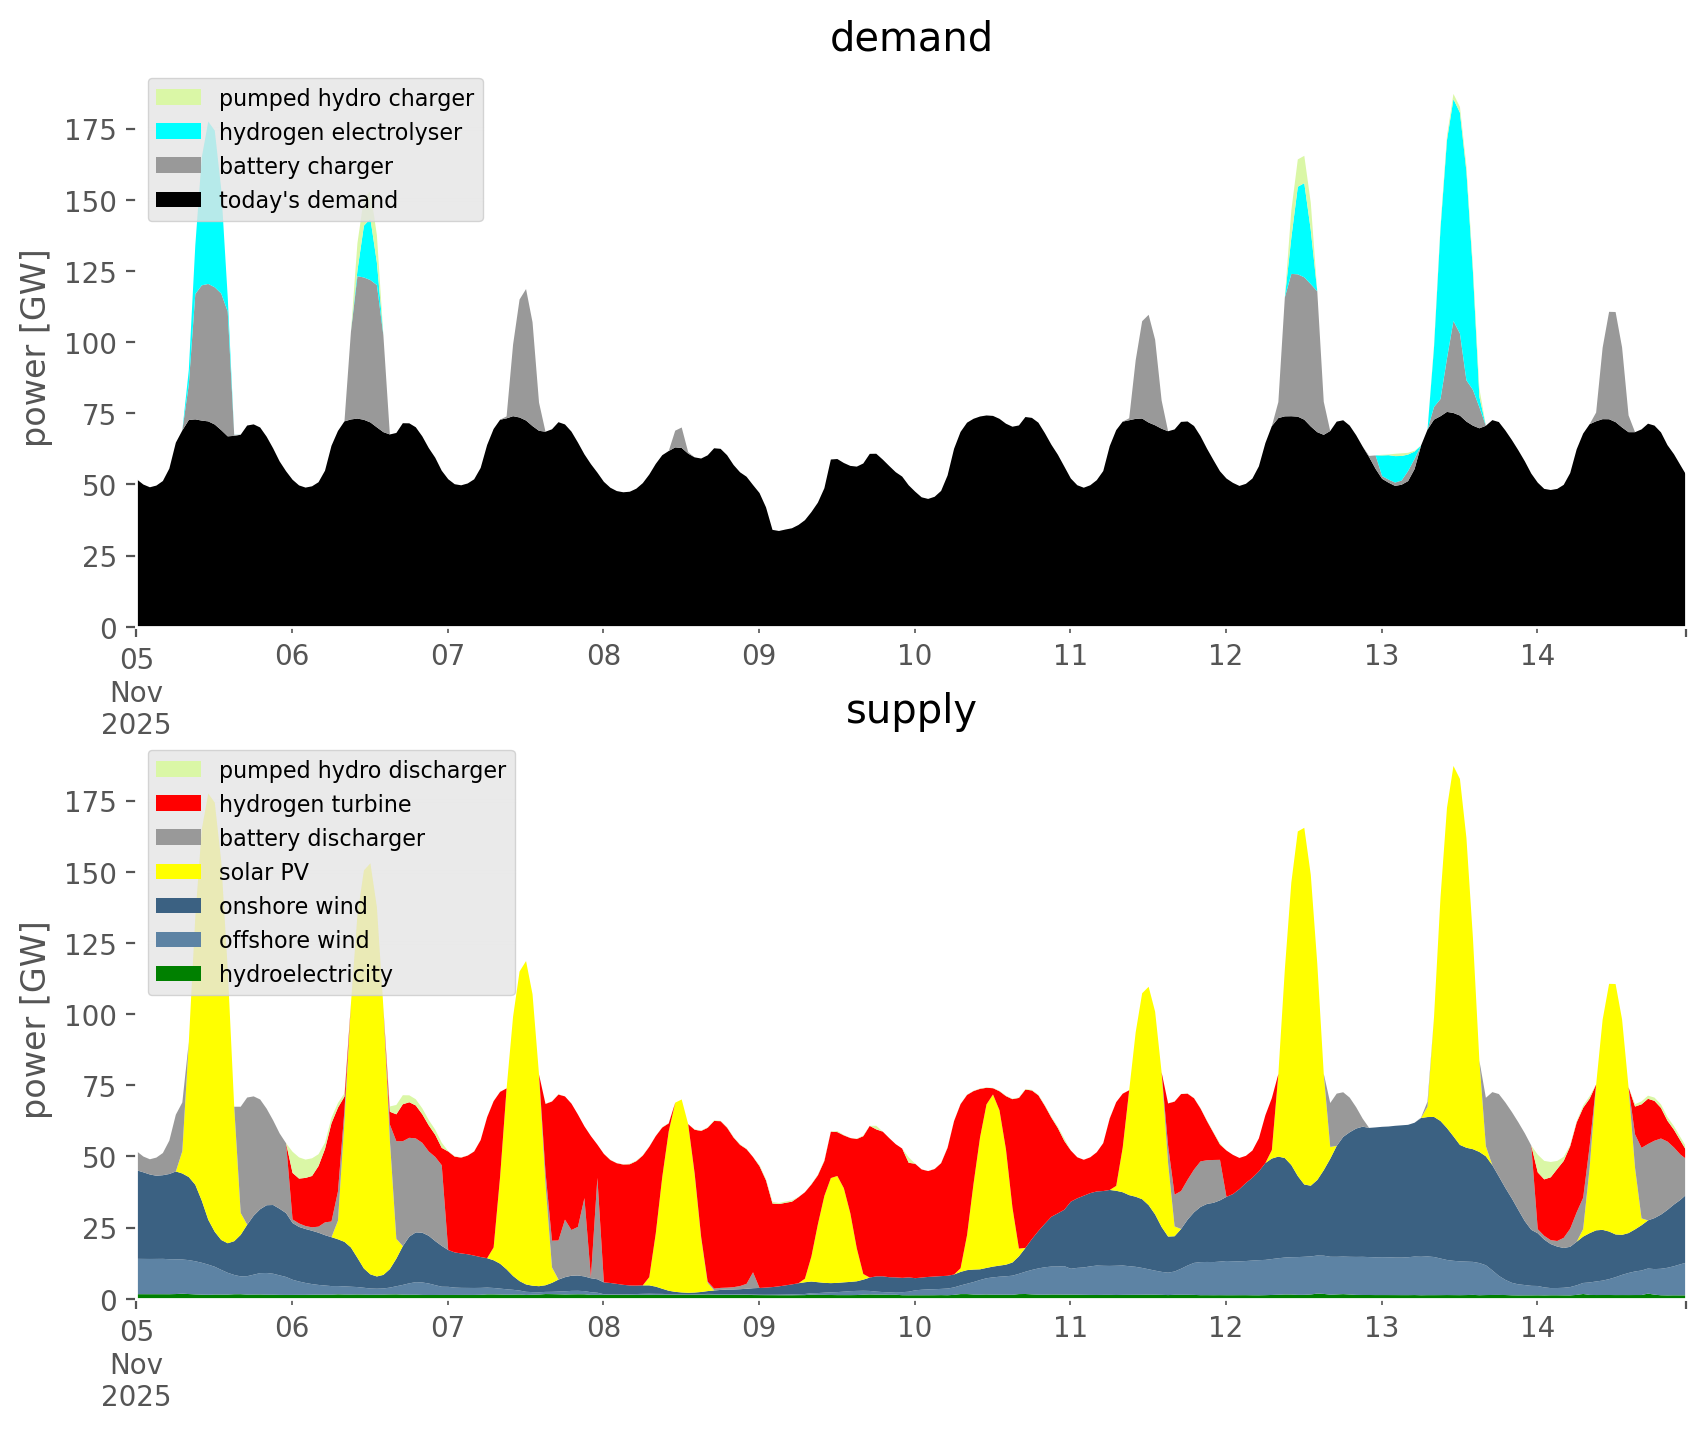Click the 09 date tick on demand chart
Viewport: 1706px width, 1431px height.
(759, 656)
